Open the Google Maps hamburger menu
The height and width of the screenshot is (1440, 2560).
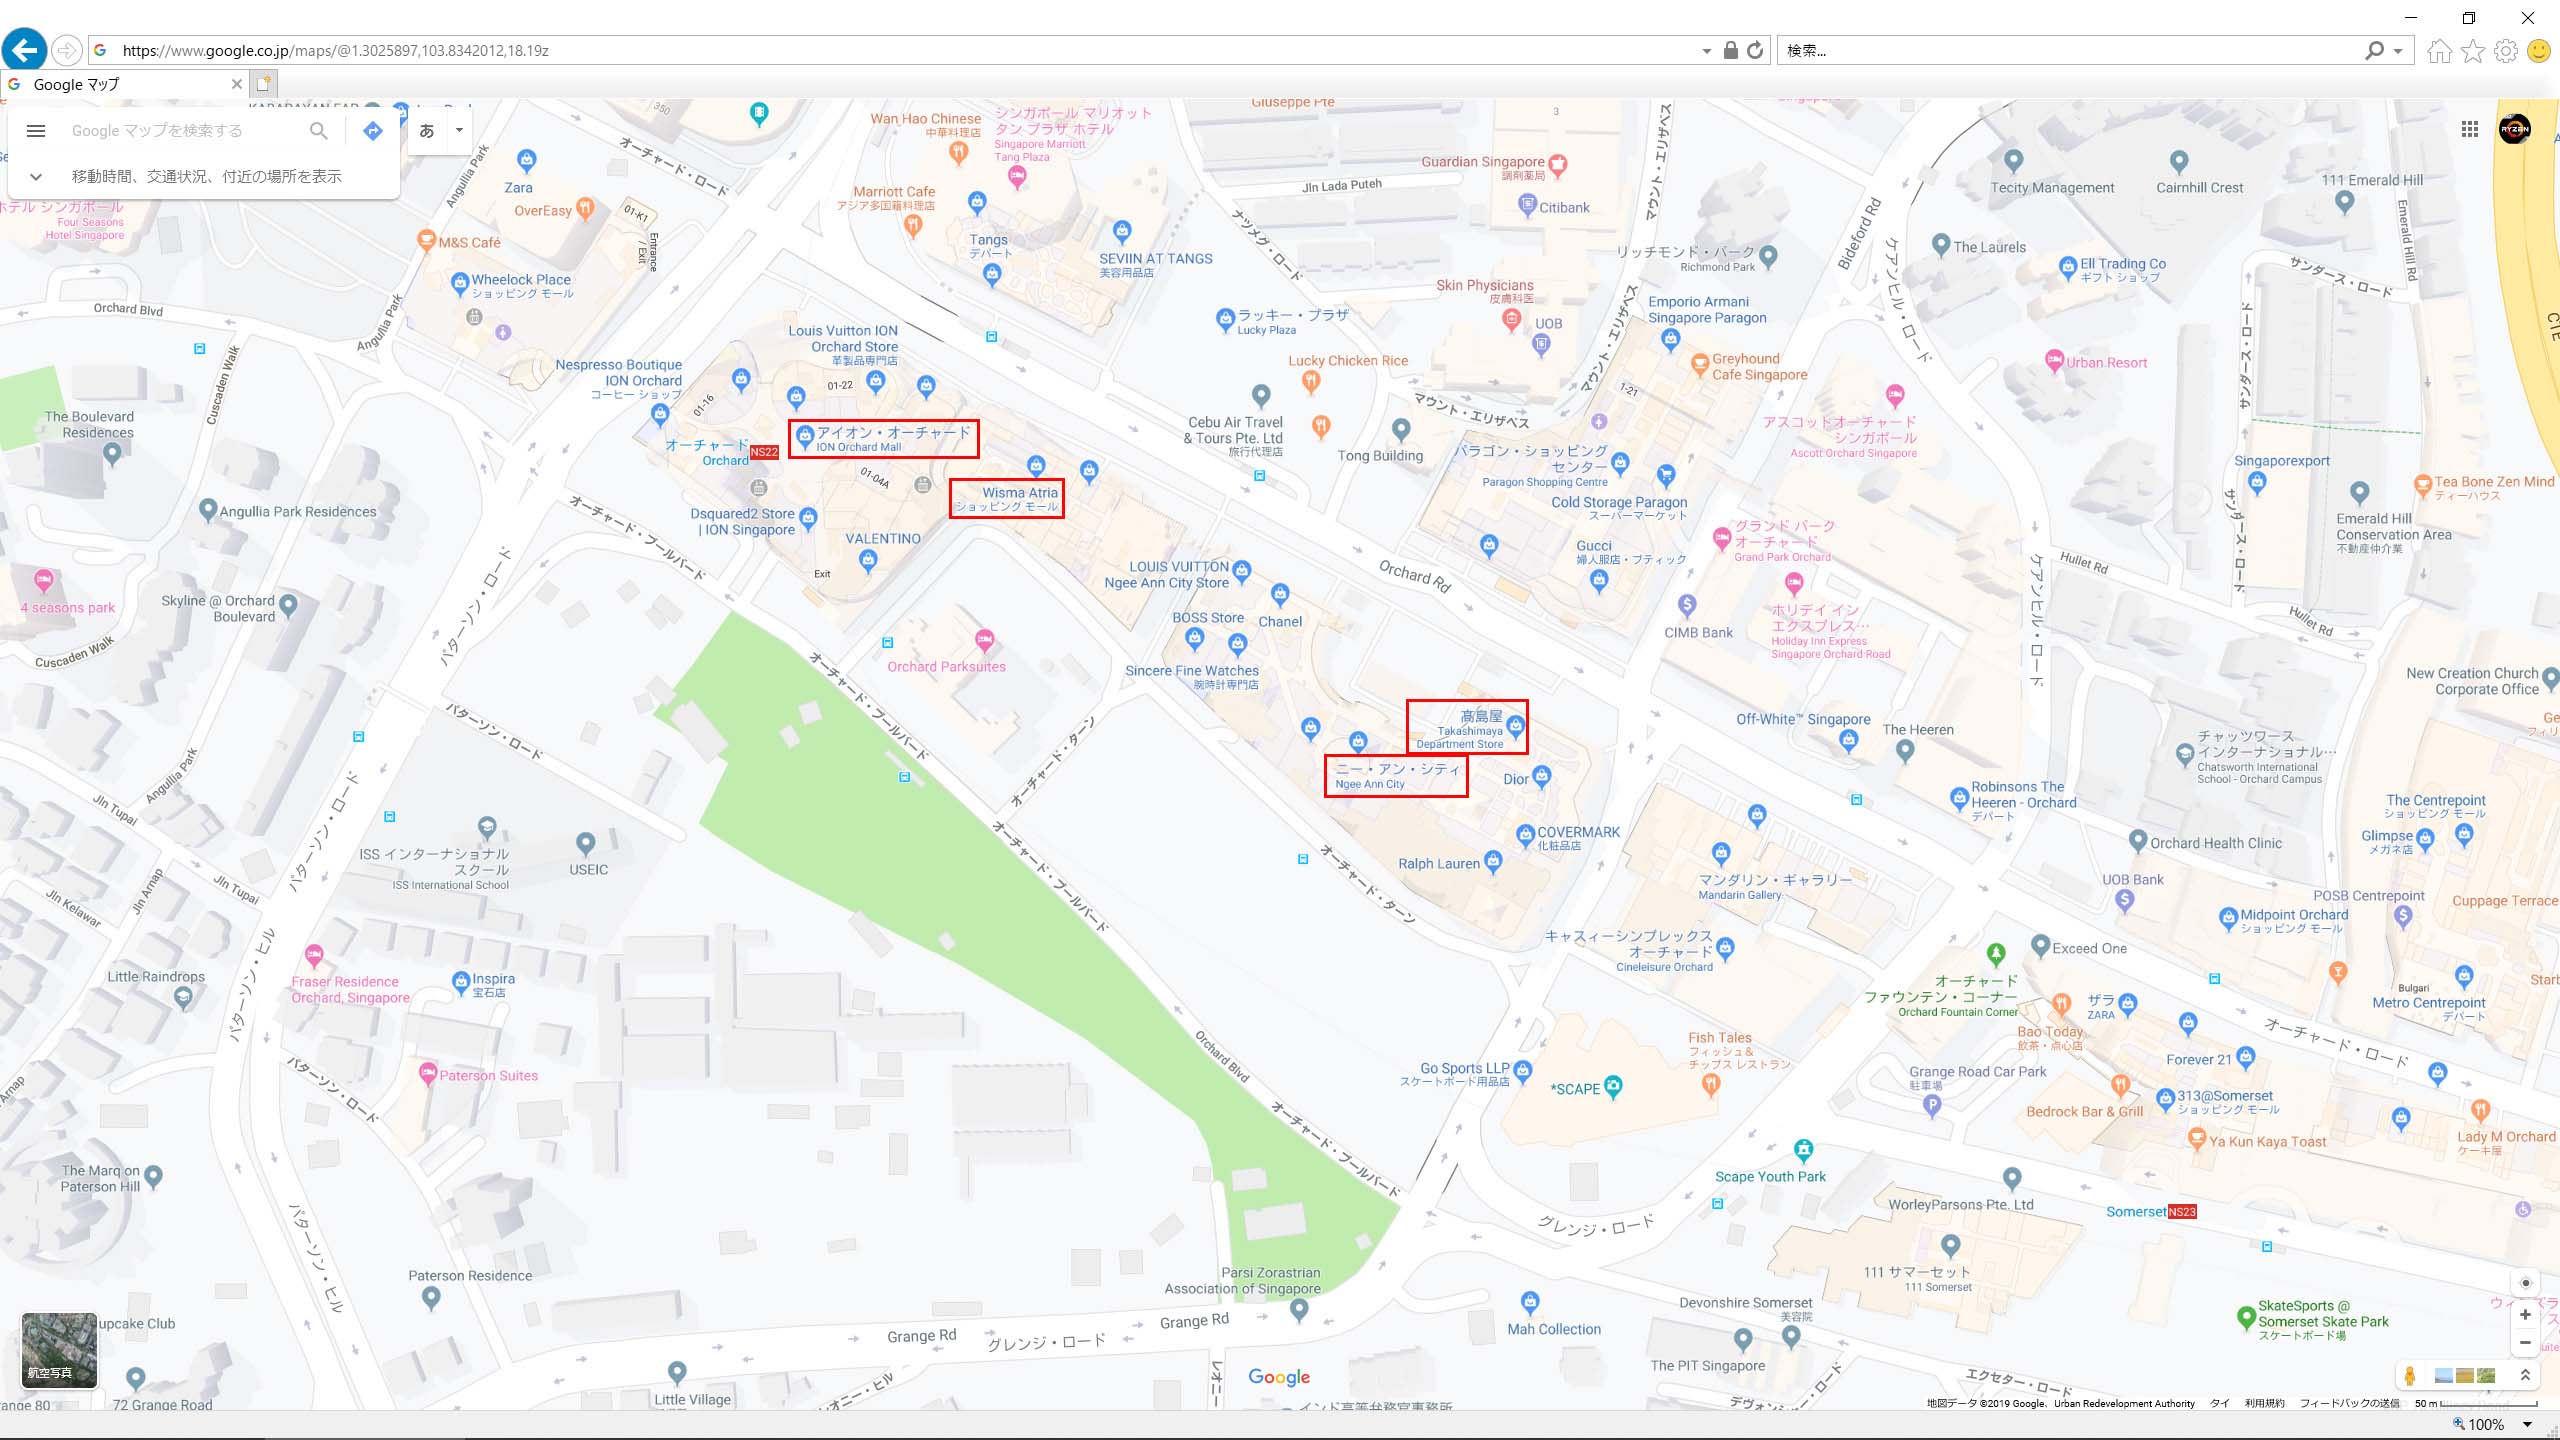tap(36, 131)
